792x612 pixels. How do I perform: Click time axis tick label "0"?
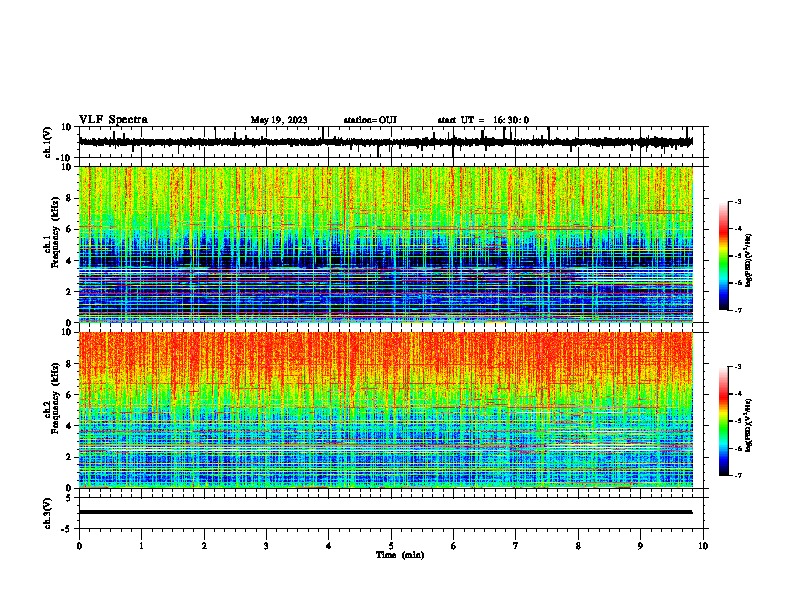(79, 546)
